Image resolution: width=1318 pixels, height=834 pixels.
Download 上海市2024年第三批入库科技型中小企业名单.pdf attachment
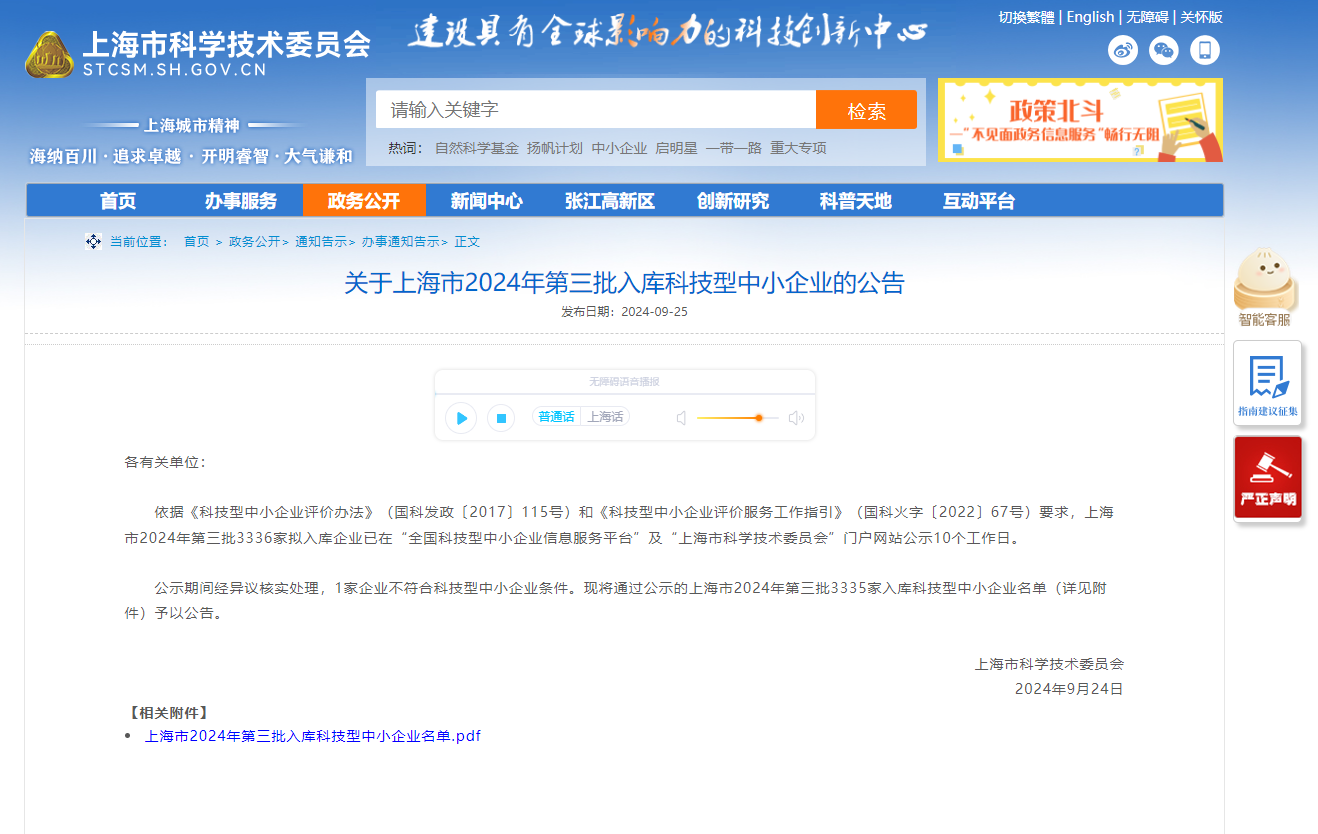tap(312, 736)
